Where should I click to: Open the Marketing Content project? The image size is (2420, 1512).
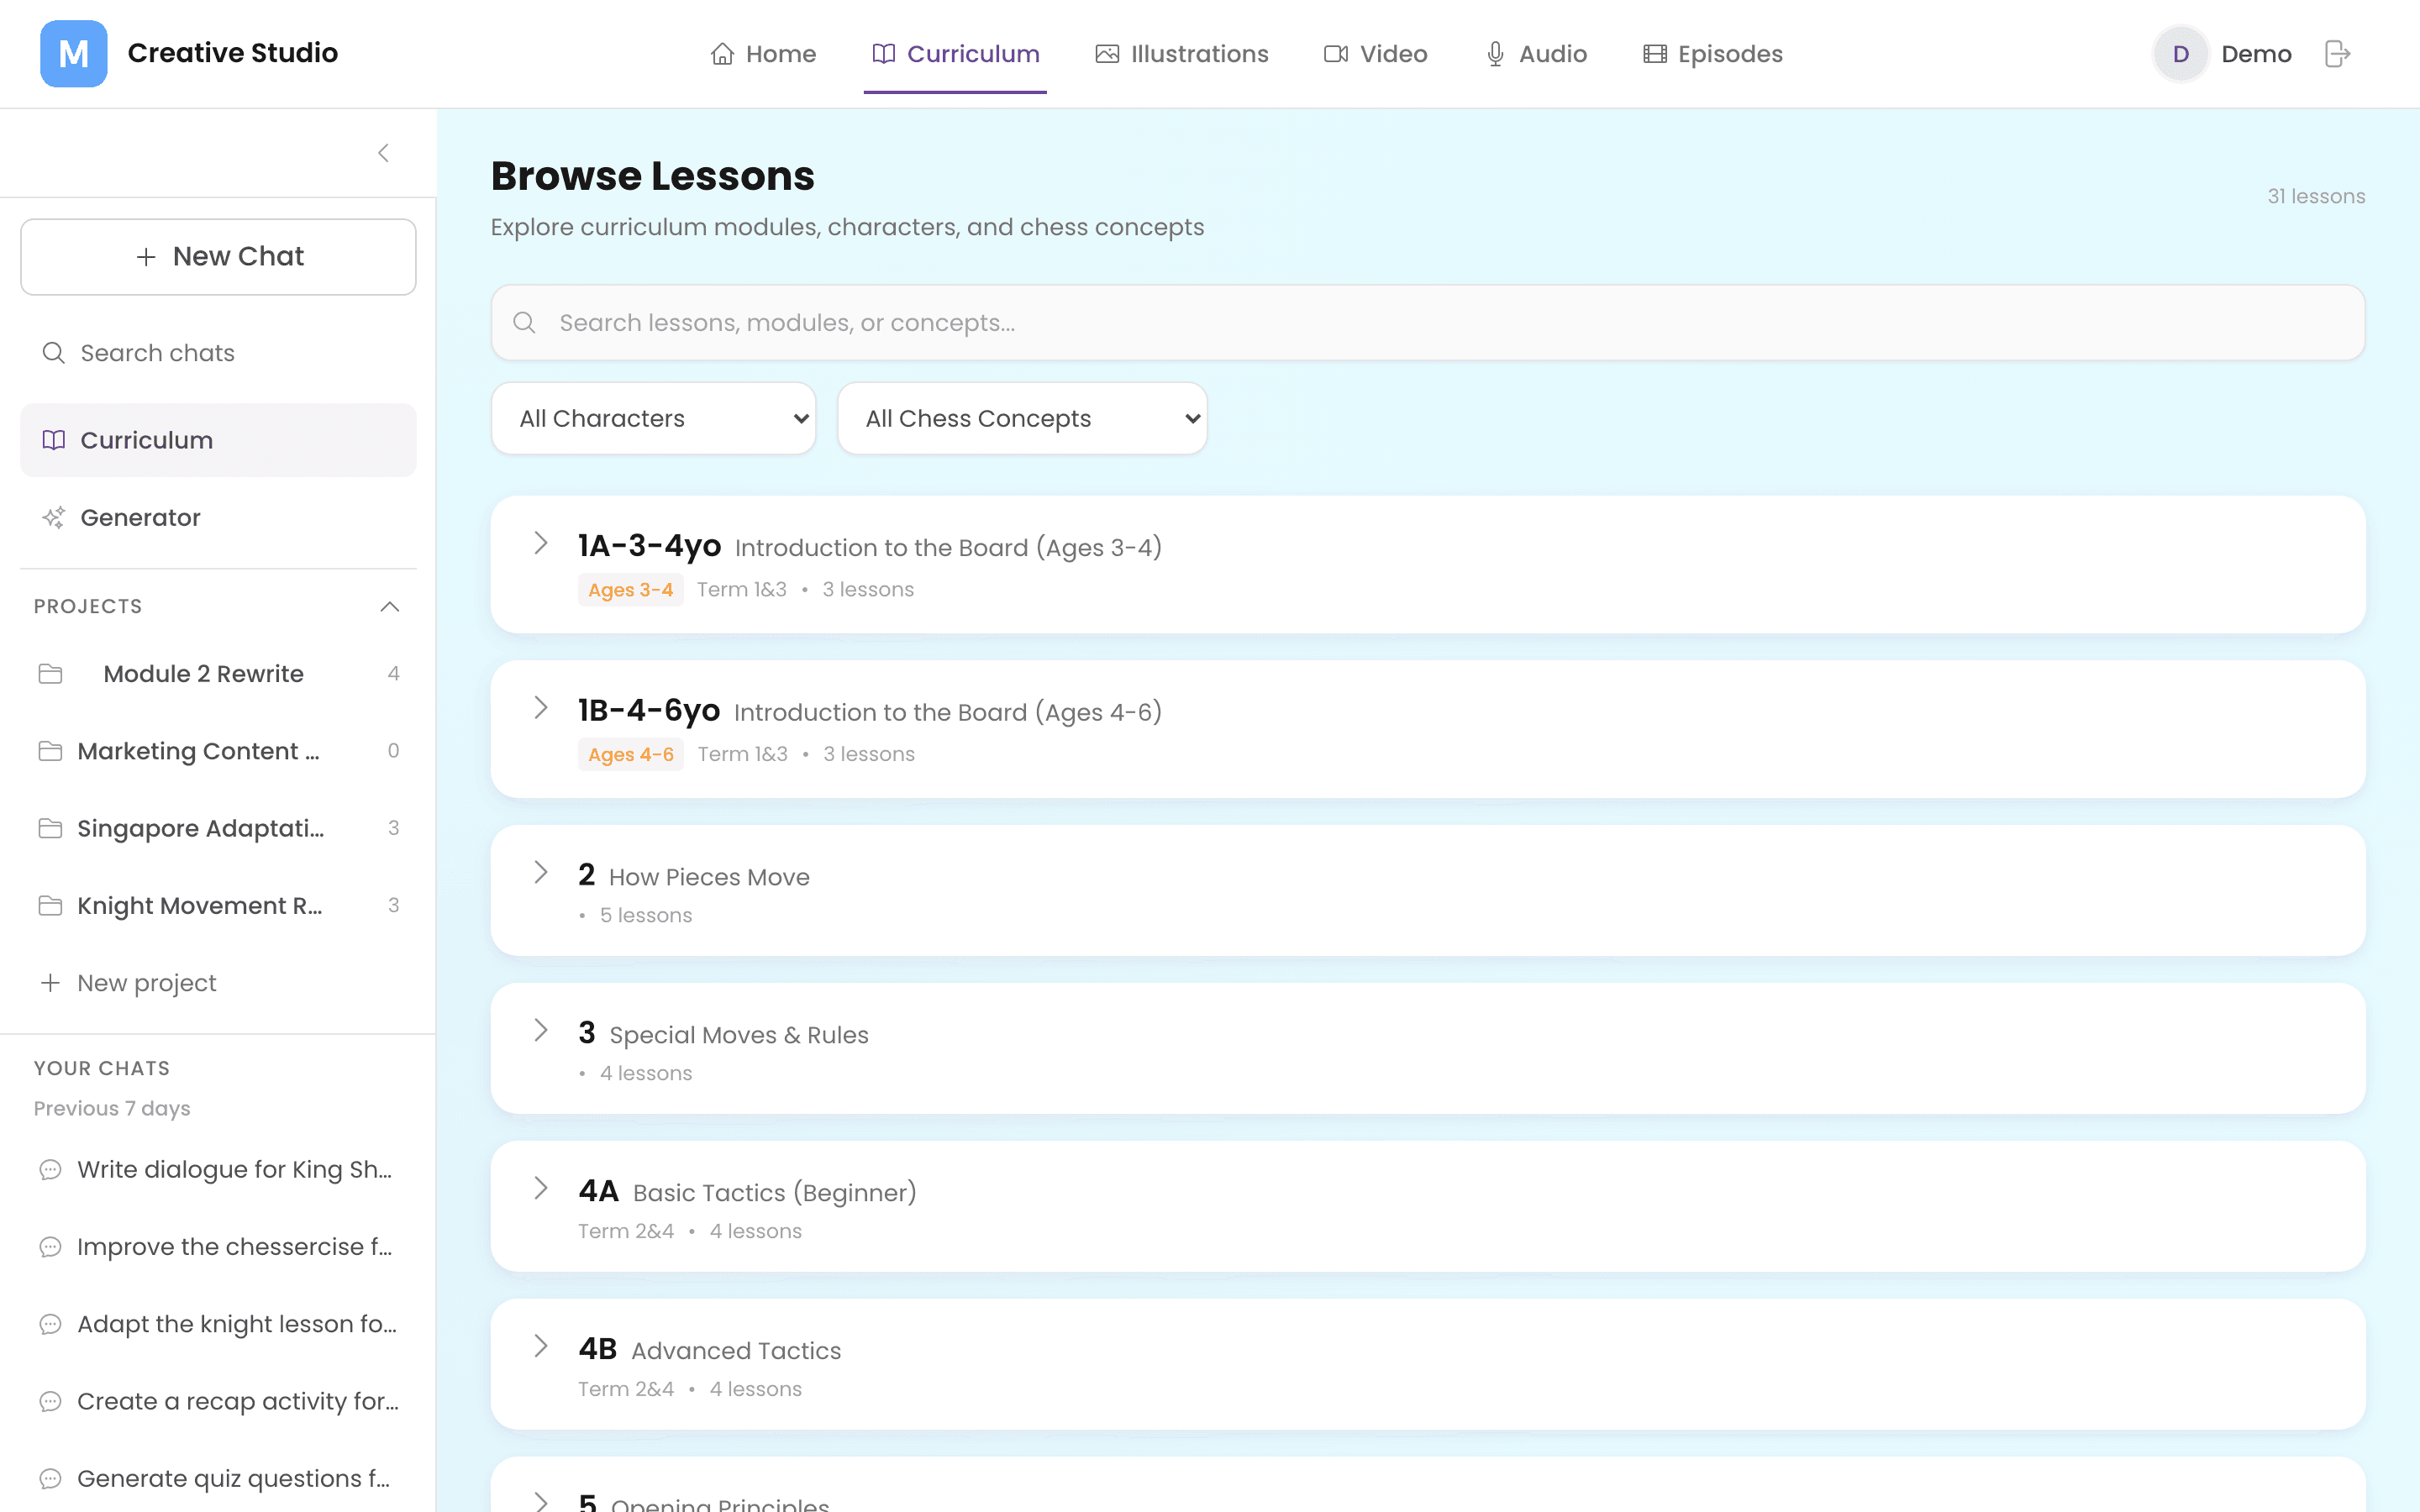(218, 751)
